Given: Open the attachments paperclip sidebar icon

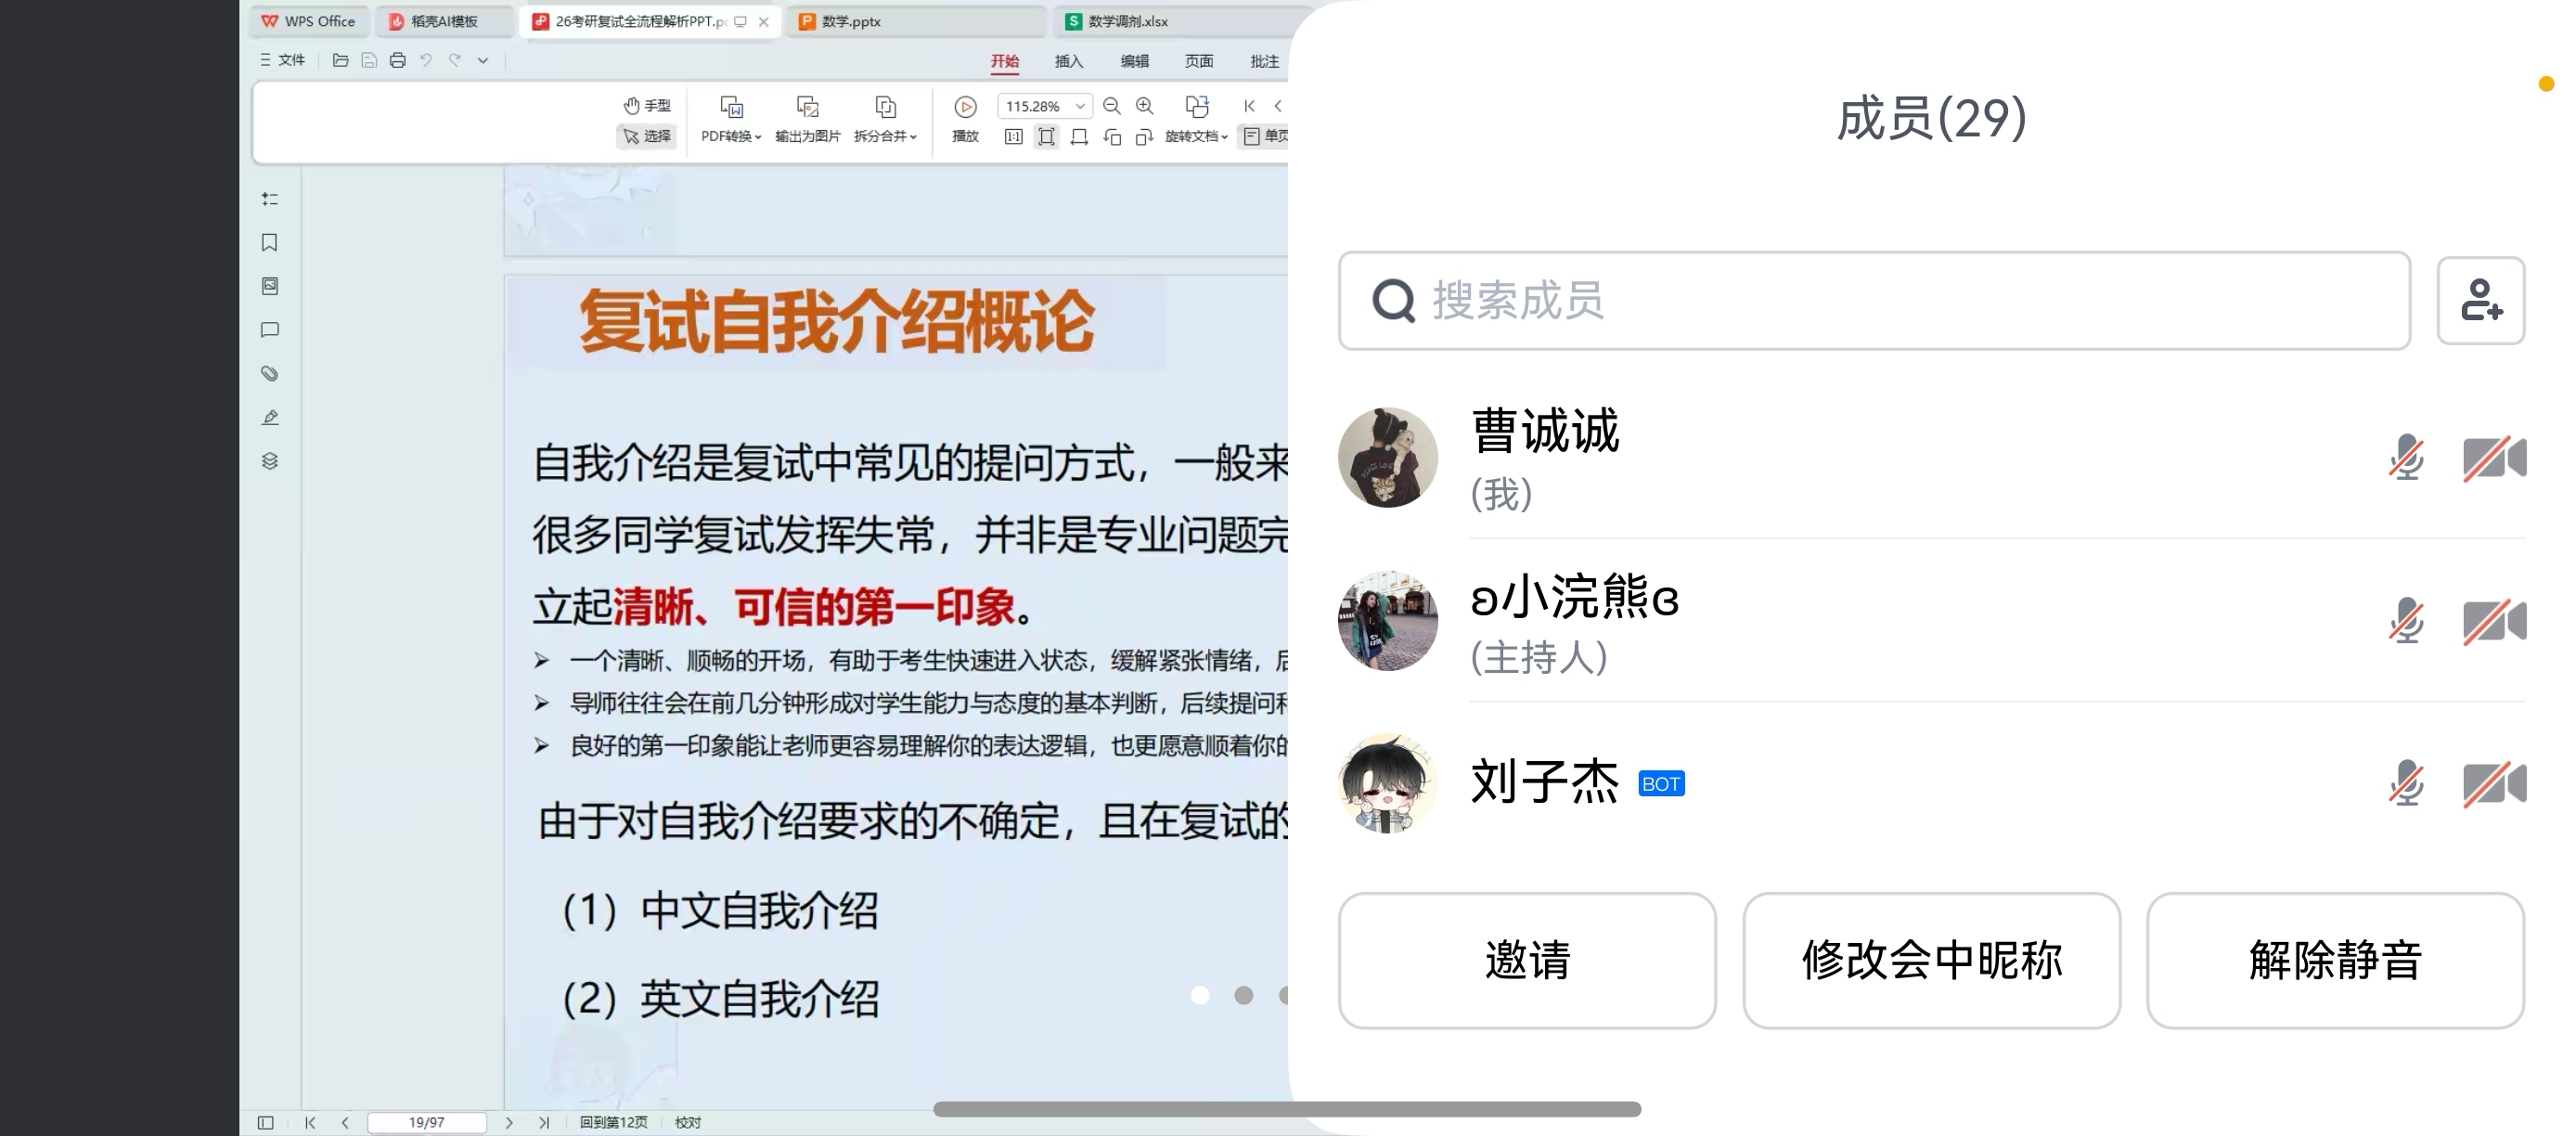Looking at the screenshot, I should (x=269, y=374).
